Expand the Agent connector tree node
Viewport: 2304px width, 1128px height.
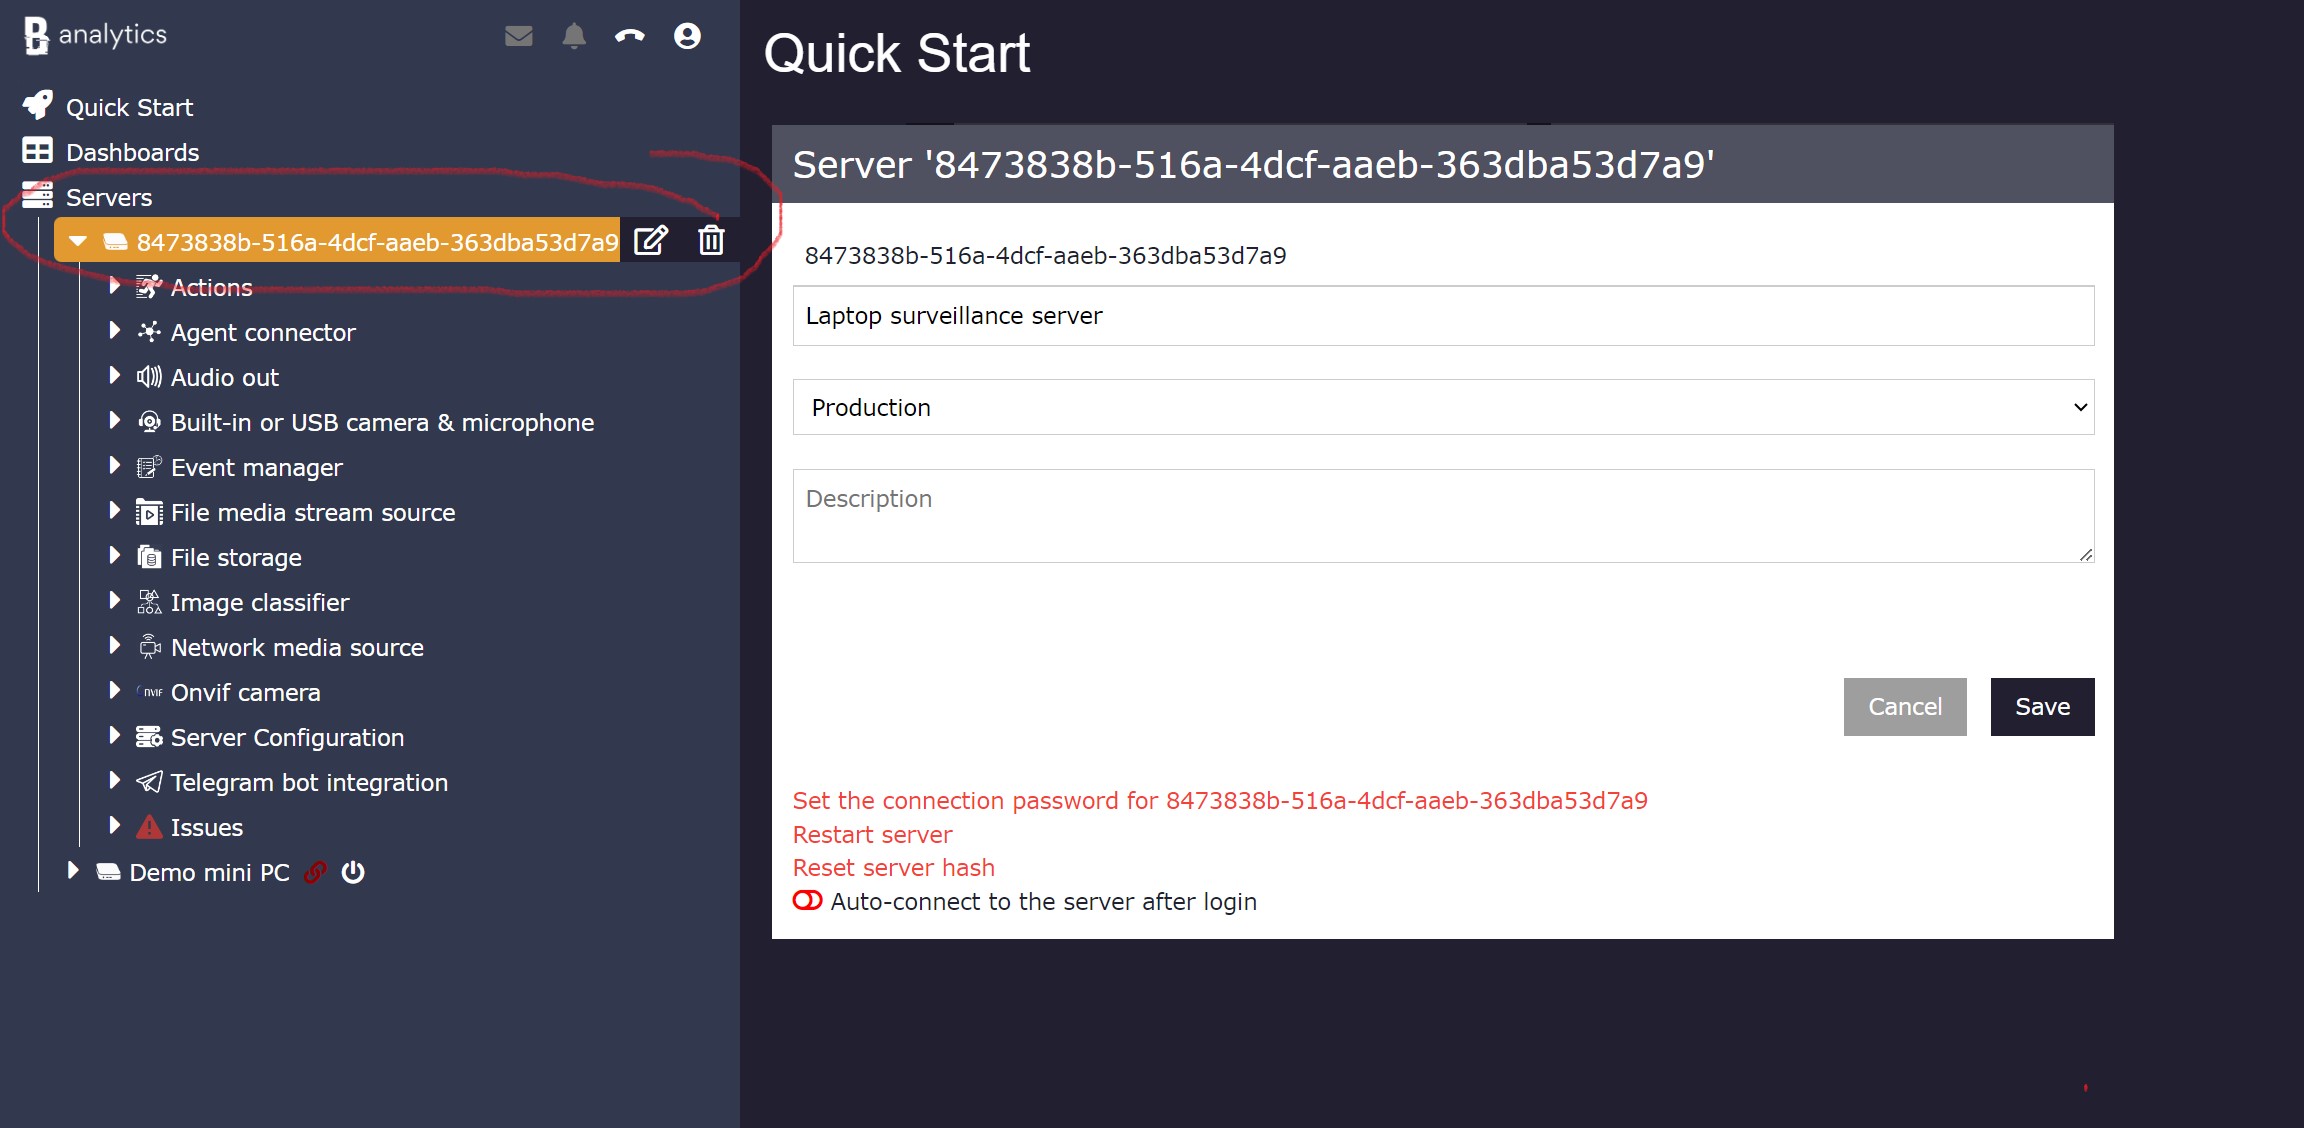click(114, 331)
